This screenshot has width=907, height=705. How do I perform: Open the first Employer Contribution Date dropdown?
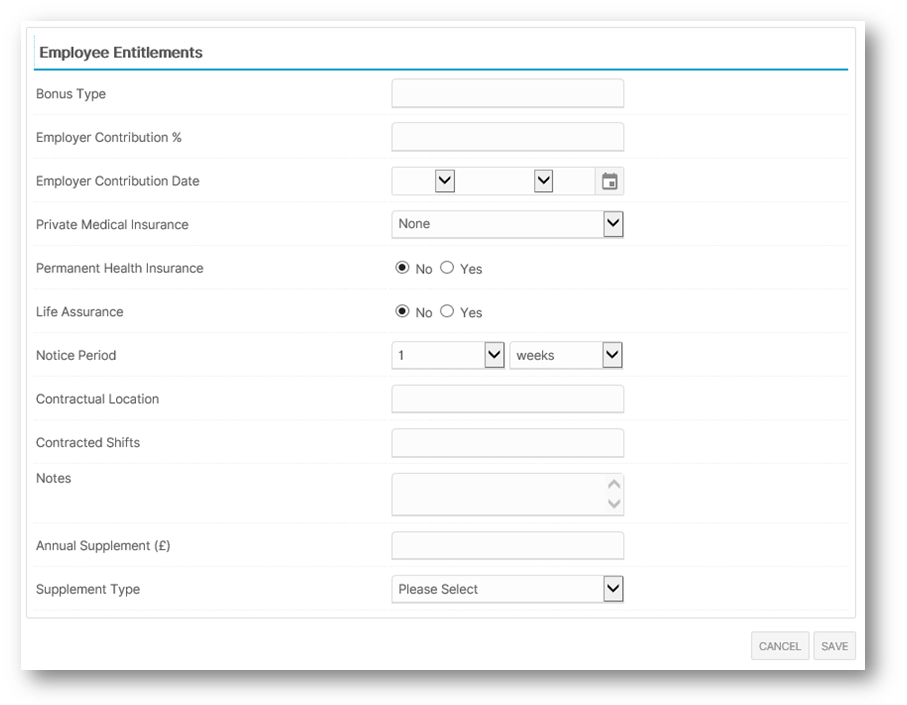tap(423, 181)
